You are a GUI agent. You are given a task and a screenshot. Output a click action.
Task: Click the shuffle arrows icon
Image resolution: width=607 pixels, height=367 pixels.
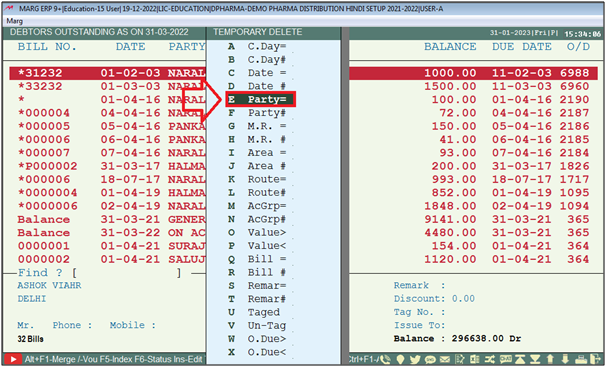(490, 359)
